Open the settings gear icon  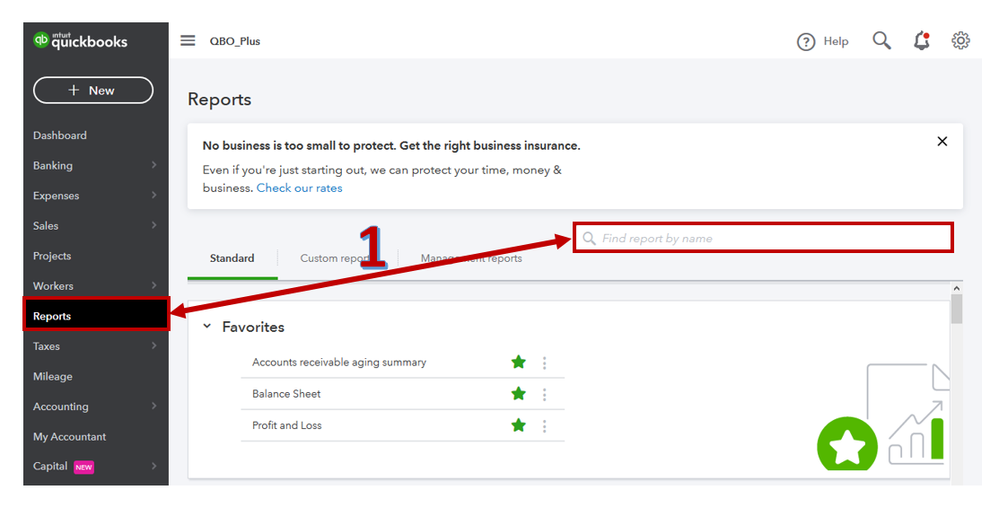coord(961,41)
